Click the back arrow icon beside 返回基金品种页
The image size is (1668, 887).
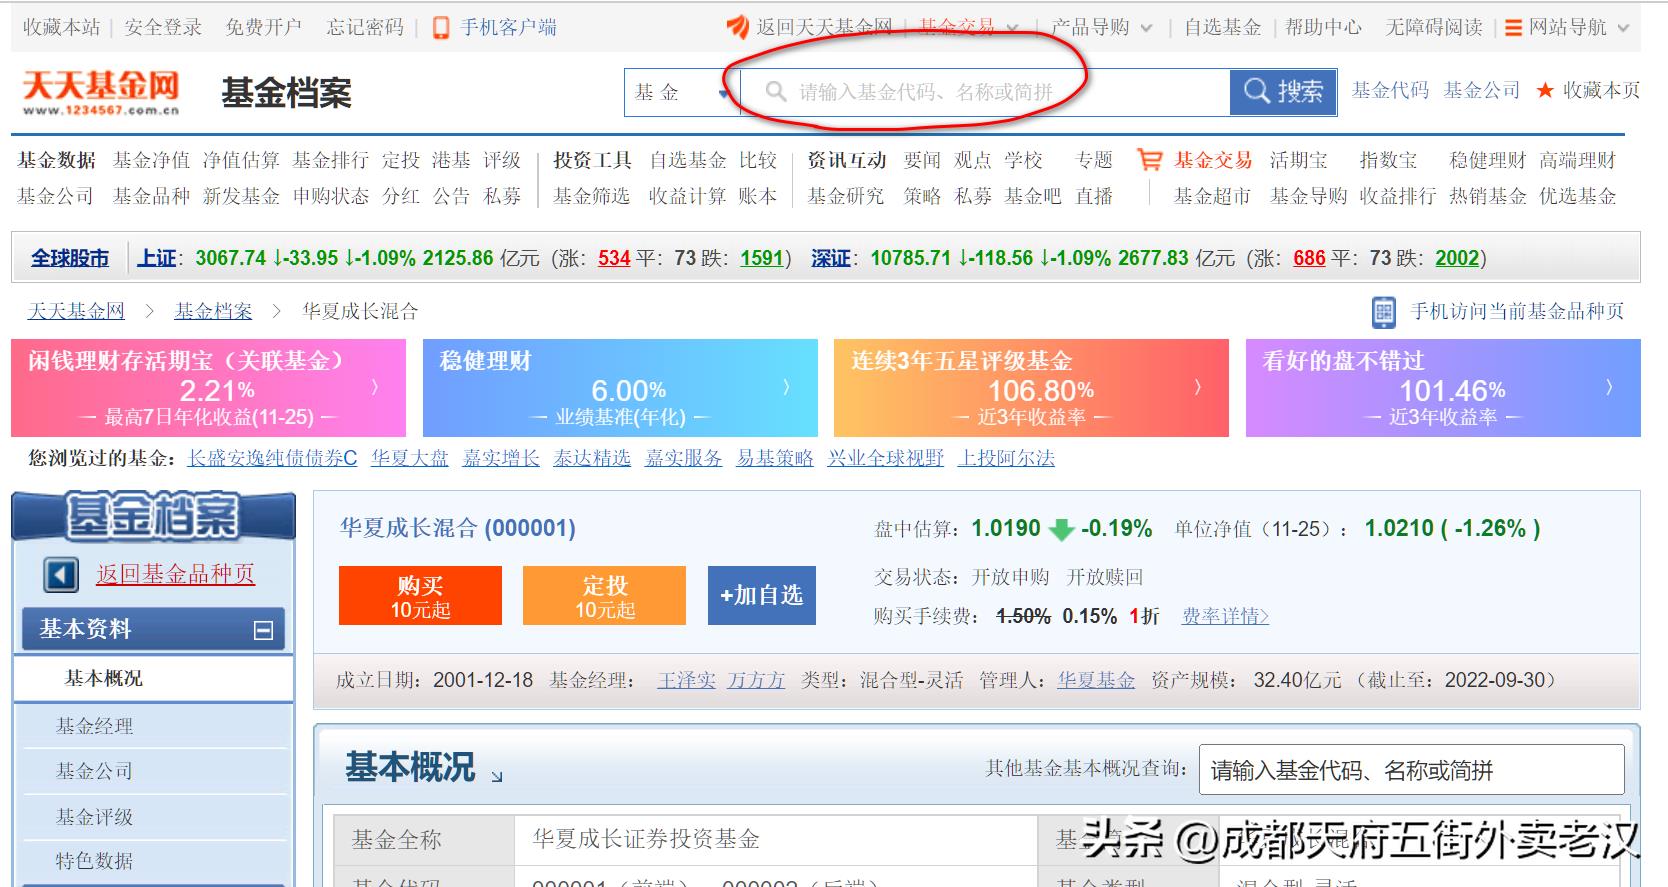click(61, 575)
